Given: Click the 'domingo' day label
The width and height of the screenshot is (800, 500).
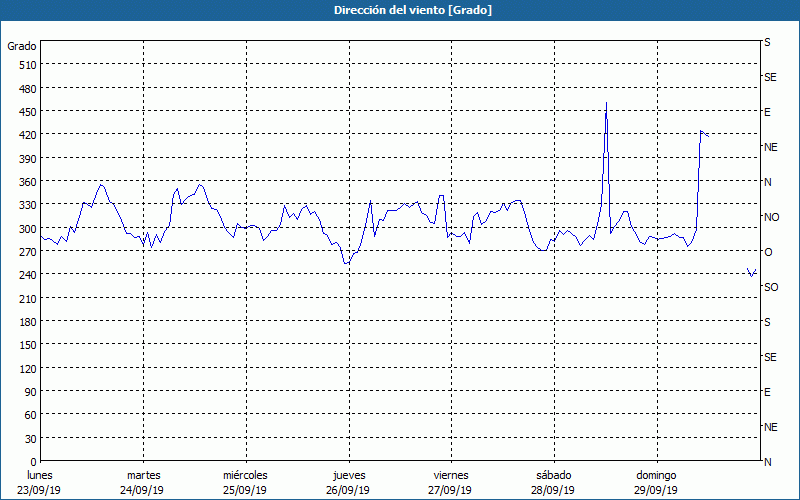Looking at the screenshot, I should (656, 476).
